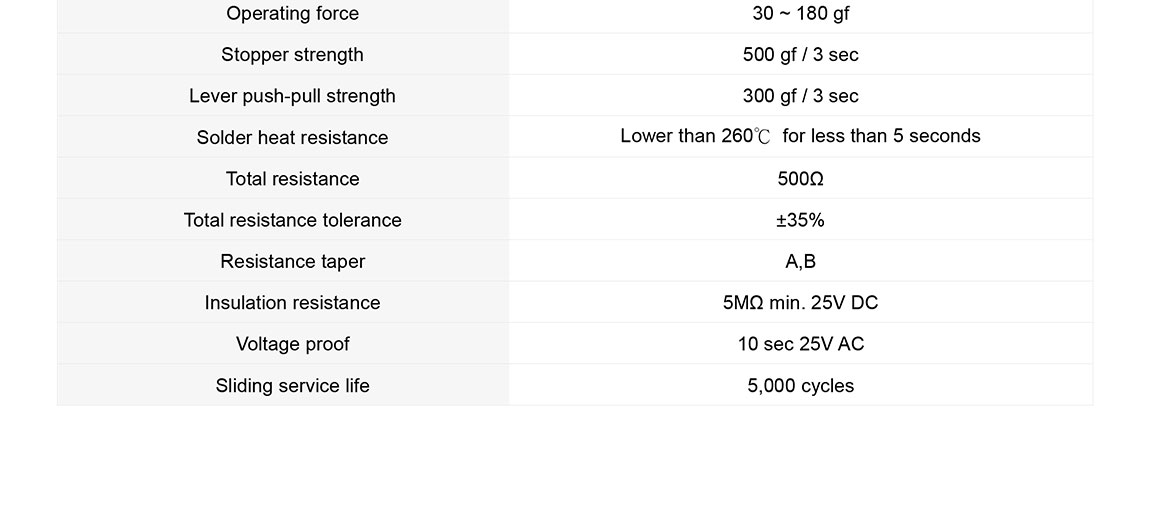Click the "Operating force" label cell

click(x=292, y=14)
